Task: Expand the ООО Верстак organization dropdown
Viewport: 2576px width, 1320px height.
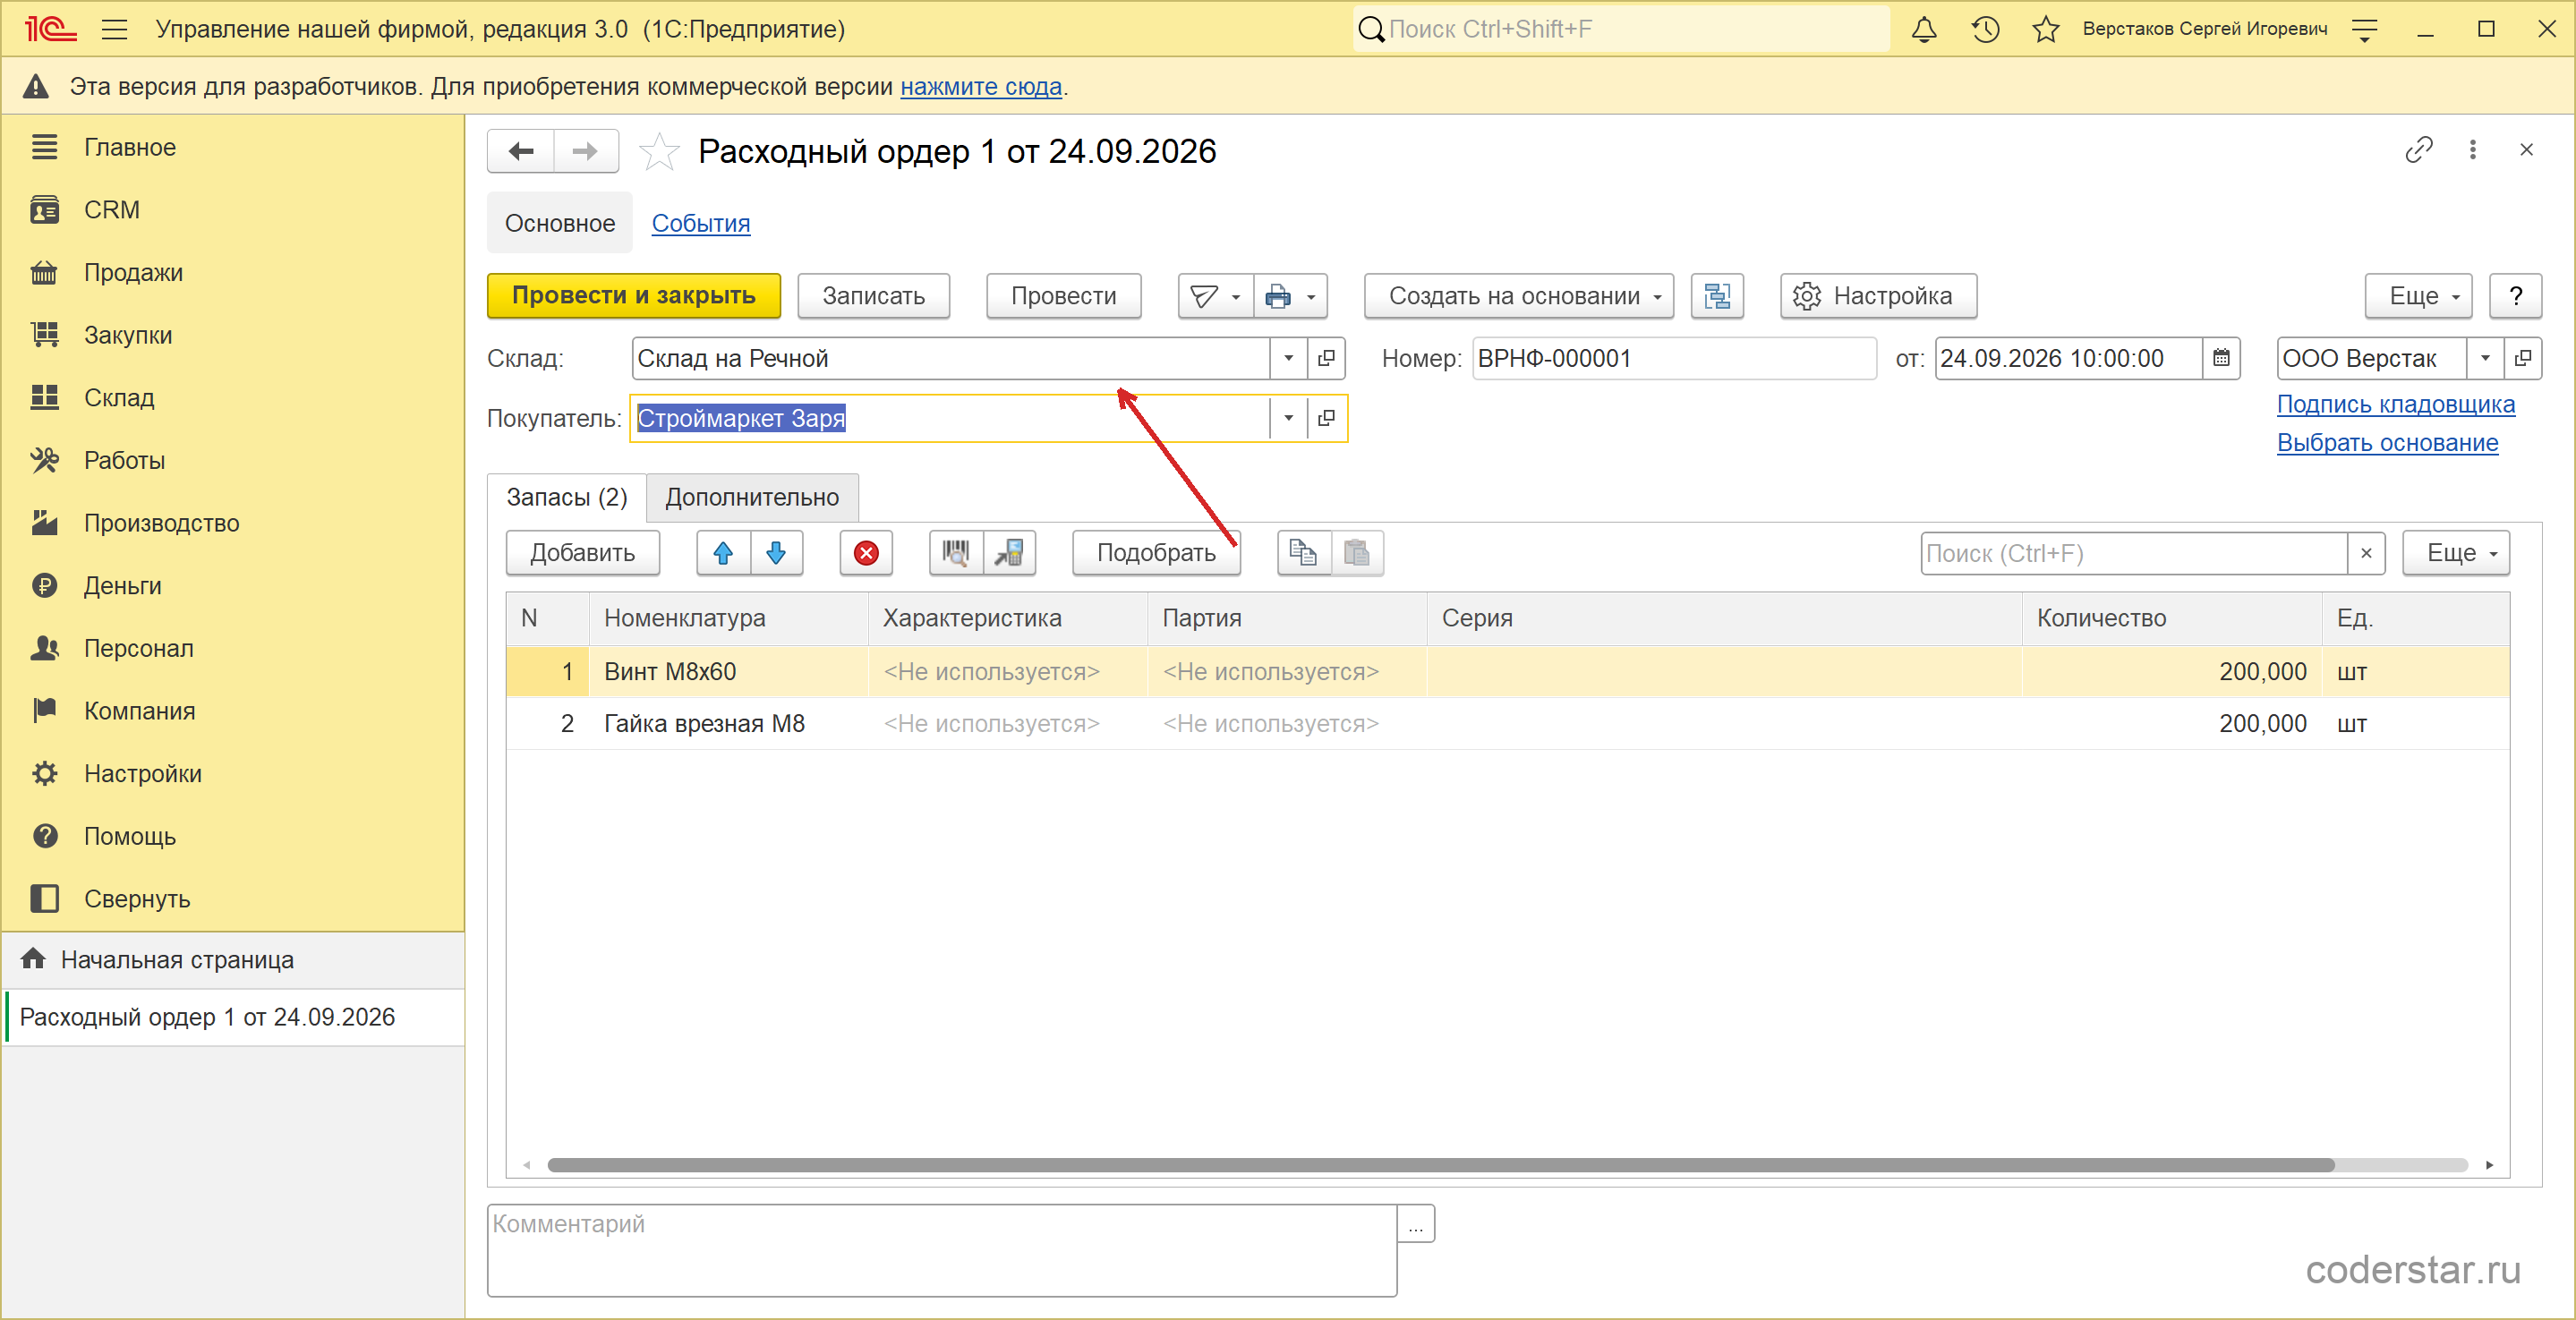Action: click(x=2484, y=358)
